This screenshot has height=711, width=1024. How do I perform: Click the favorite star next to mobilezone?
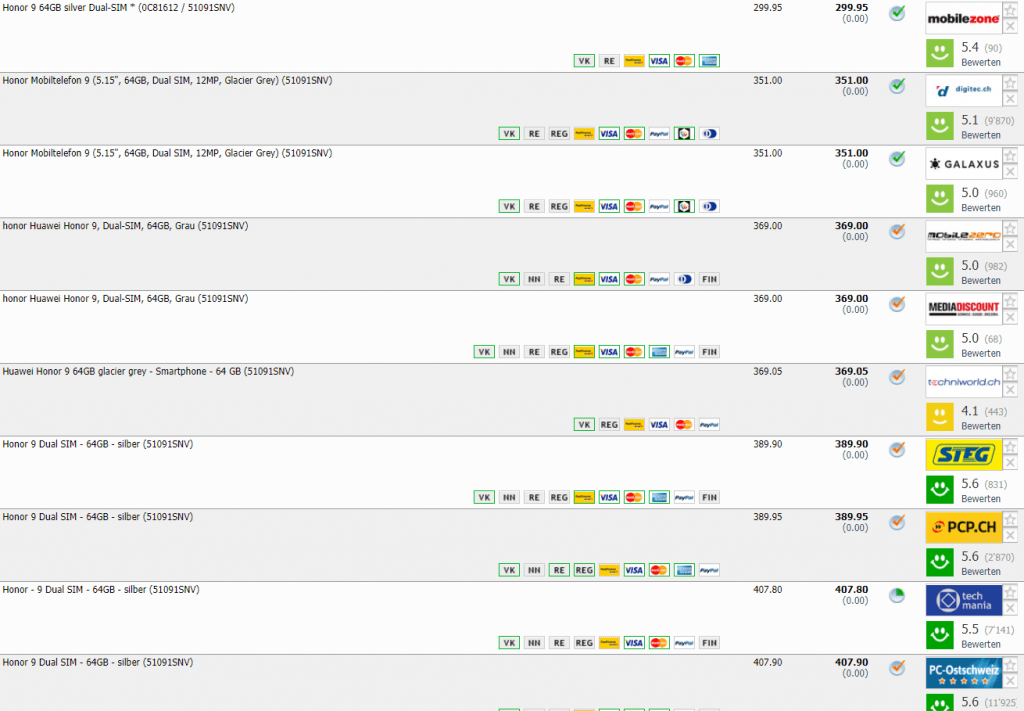pyautogui.click(x=1010, y=10)
